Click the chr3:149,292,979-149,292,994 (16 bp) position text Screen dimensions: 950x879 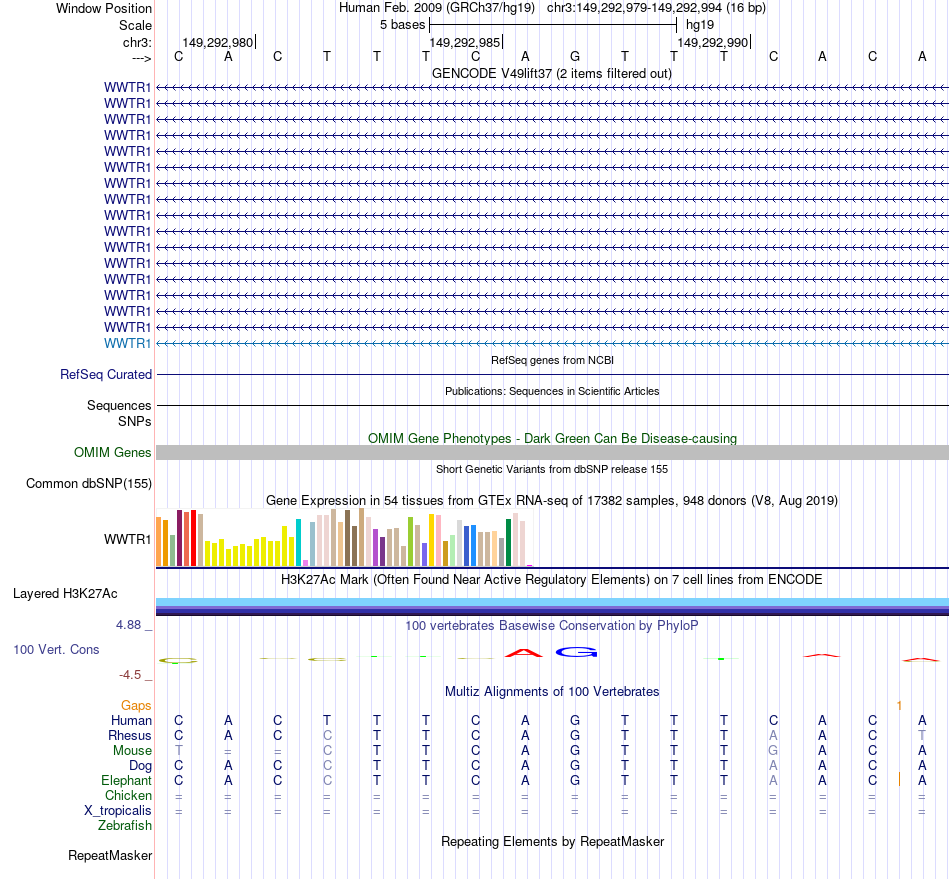pyautogui.click(x=656, y=8)
